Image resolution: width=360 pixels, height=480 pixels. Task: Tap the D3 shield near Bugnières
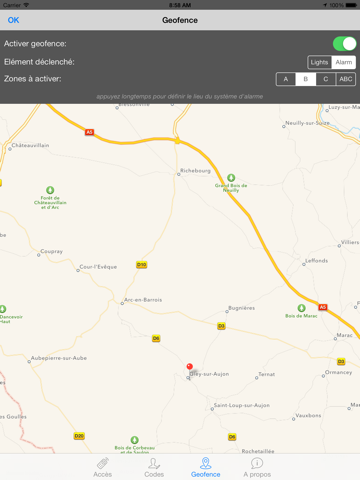tap(221, 326)
